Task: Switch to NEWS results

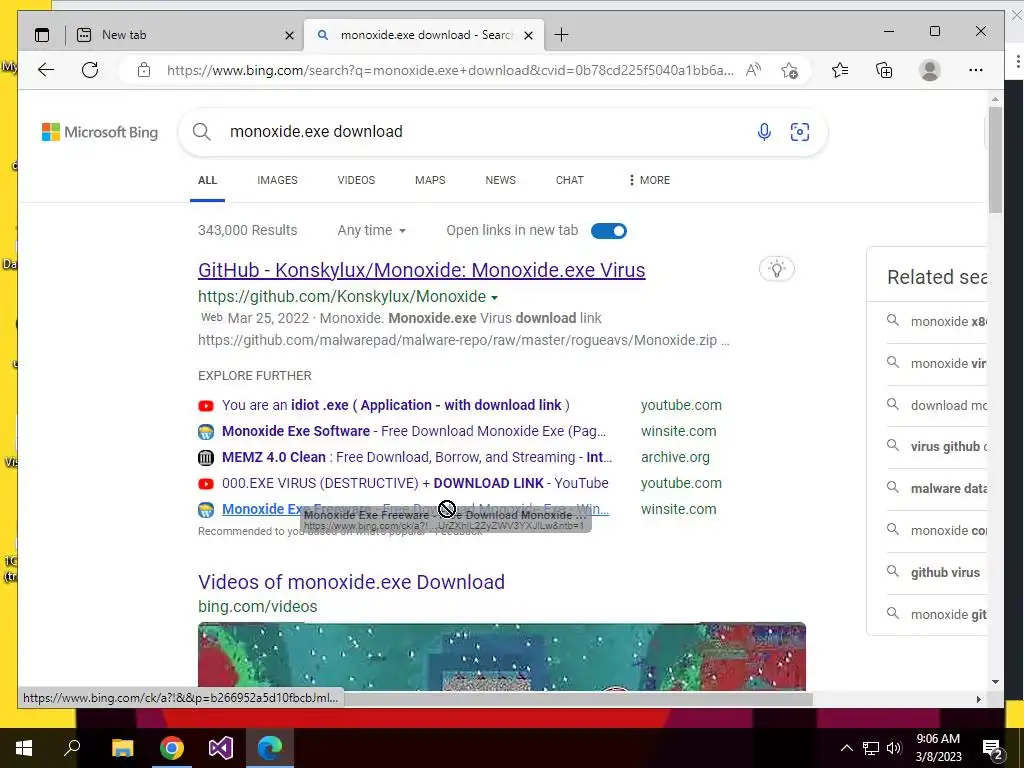Action: coord(500,180)
